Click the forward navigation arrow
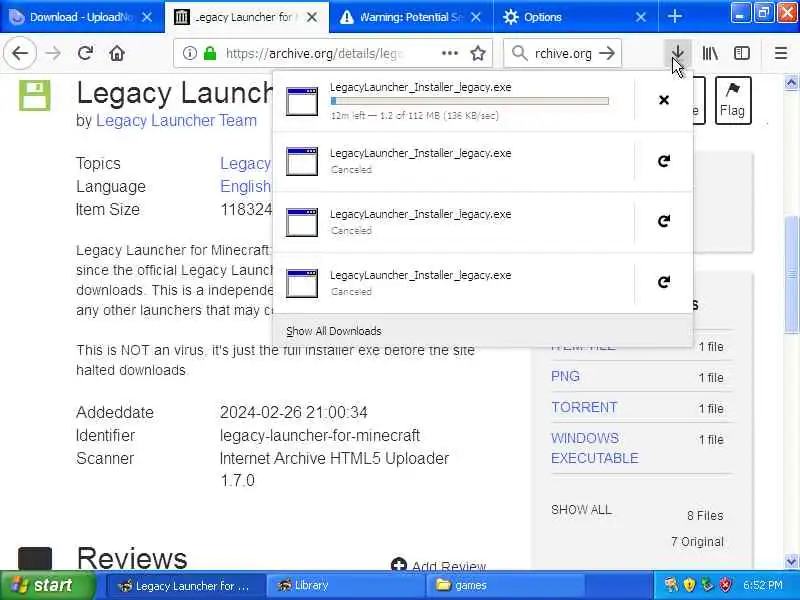The image size is (800, 600). point(53,53)
